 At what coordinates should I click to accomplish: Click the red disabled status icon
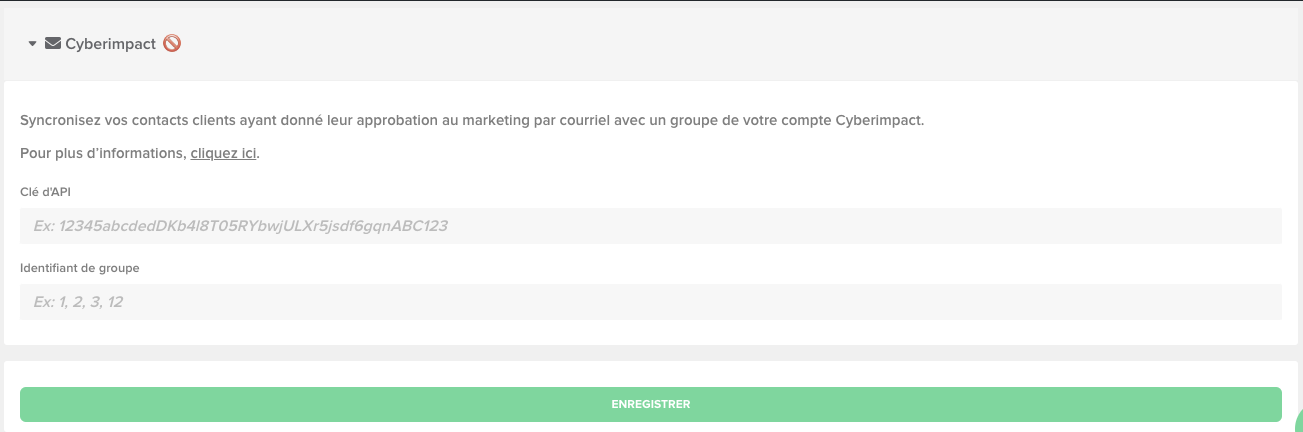pyautogui.click(x=172, y=44)
